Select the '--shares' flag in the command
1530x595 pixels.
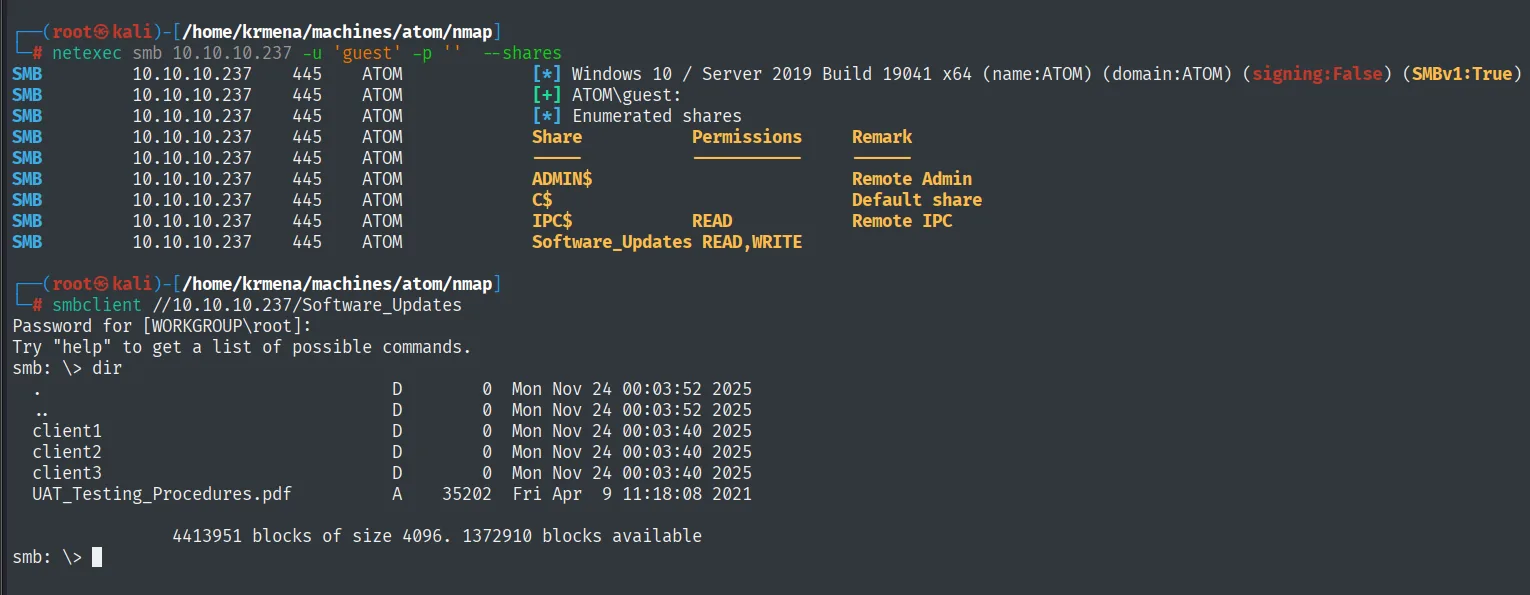(522, 53)
